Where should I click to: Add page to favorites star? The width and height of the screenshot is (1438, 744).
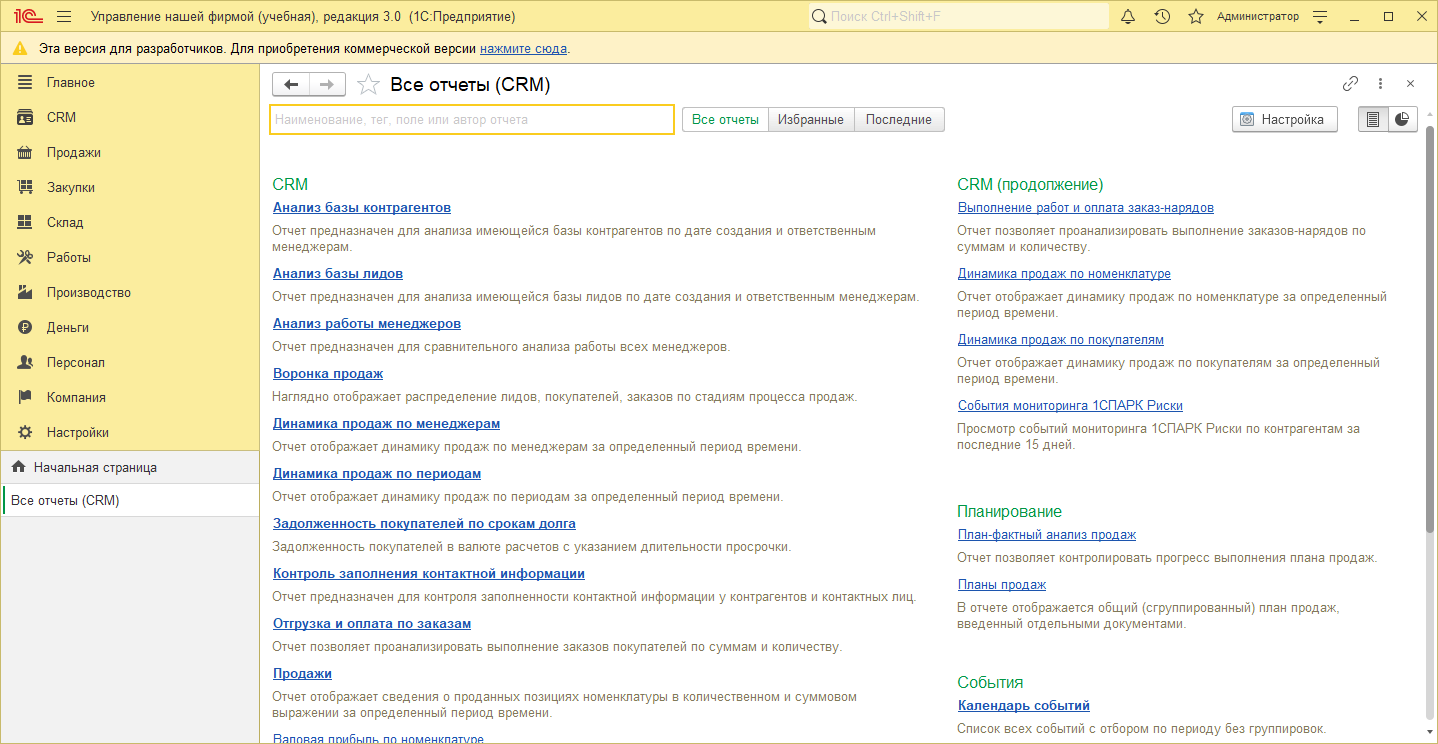[x=368, y=85]
